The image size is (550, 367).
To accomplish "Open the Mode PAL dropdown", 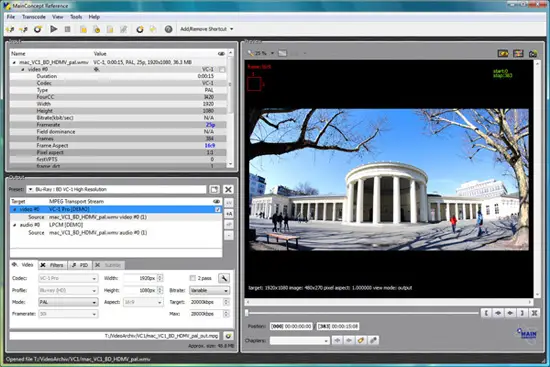I will pos(68,302).
